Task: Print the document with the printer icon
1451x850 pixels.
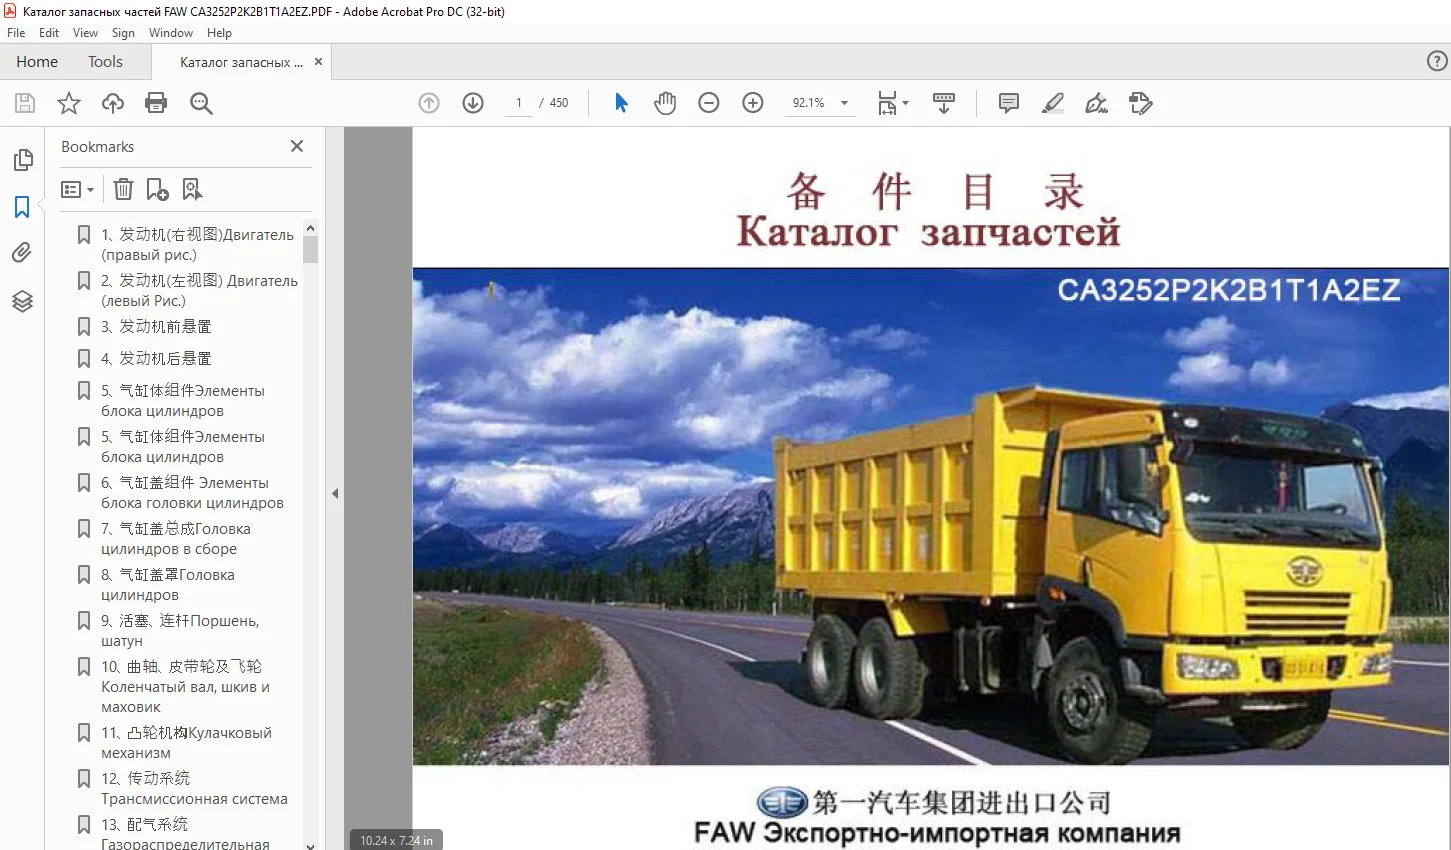Action: point(156,103)
